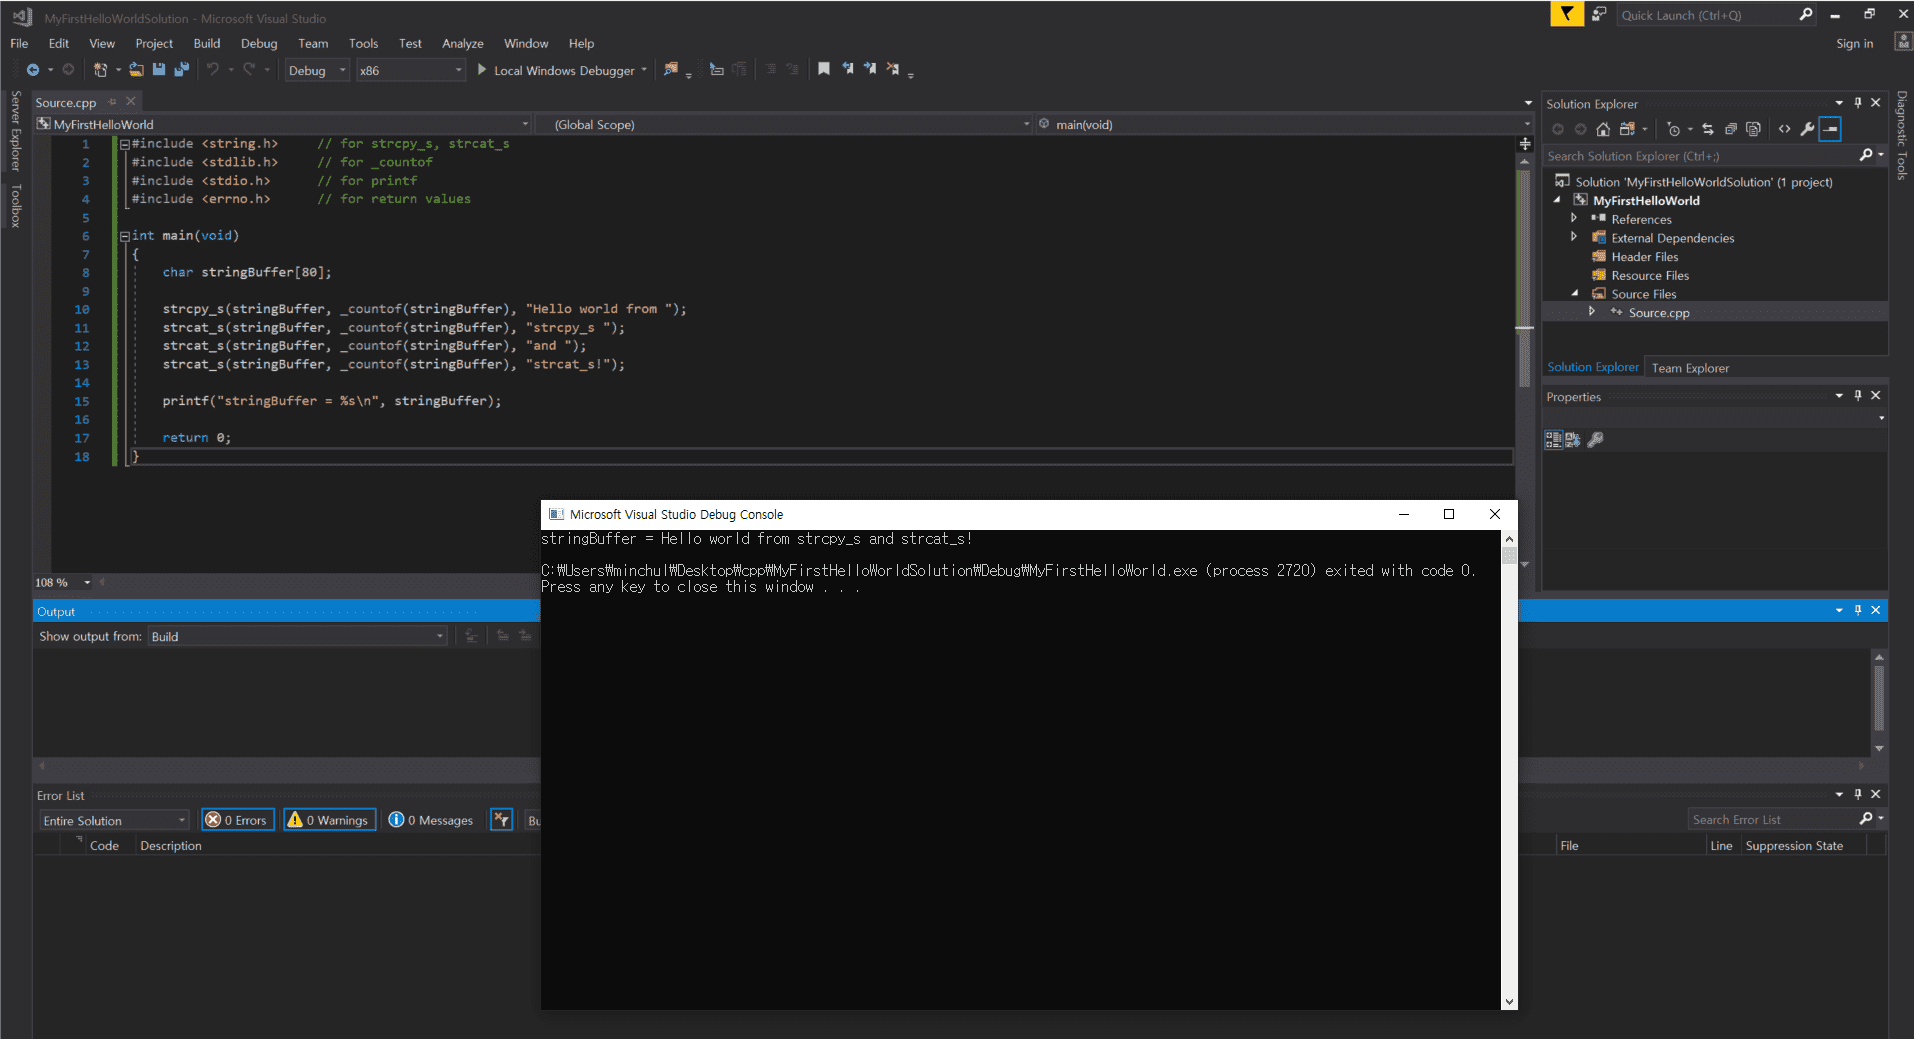Open the Entire Solution scope dropdown
1914x1039 pixels.
(x=114, y=820)
